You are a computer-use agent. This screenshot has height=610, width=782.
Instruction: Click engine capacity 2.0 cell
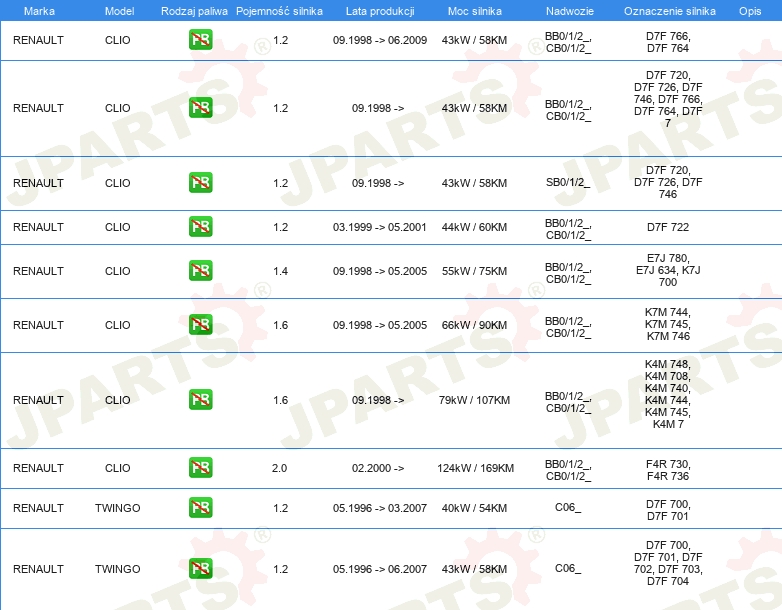pos(279,468)
